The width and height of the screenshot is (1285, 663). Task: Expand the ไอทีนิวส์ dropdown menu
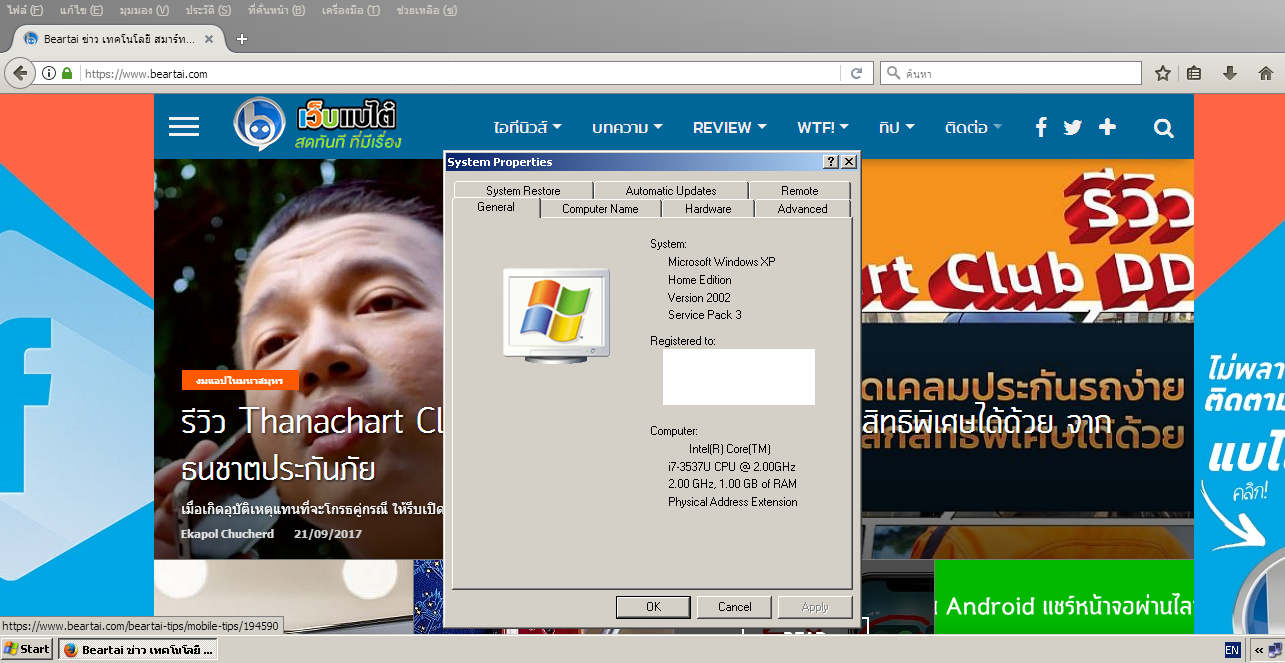527,127
